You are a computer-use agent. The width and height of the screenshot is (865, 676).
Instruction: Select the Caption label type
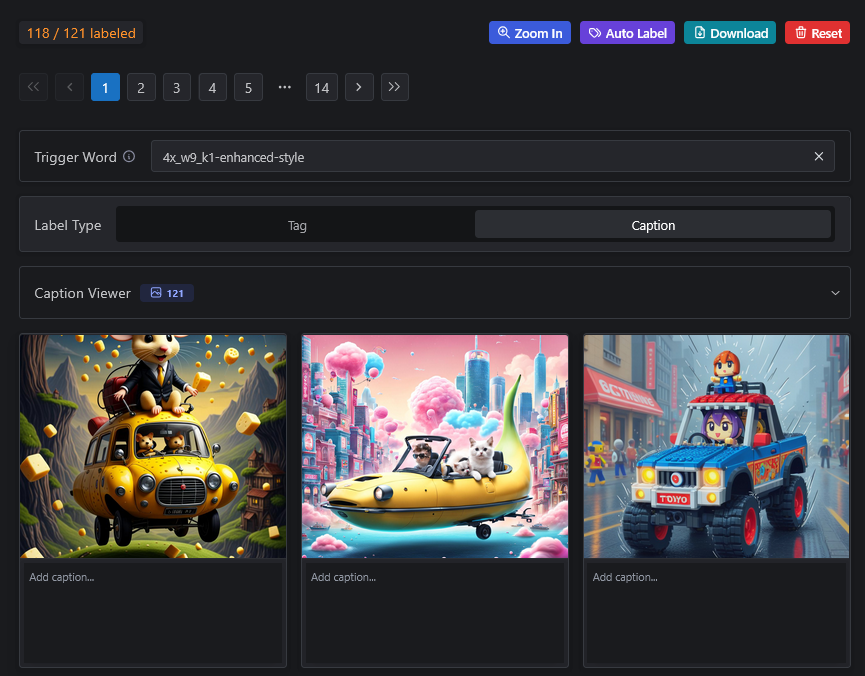[653, 225]
